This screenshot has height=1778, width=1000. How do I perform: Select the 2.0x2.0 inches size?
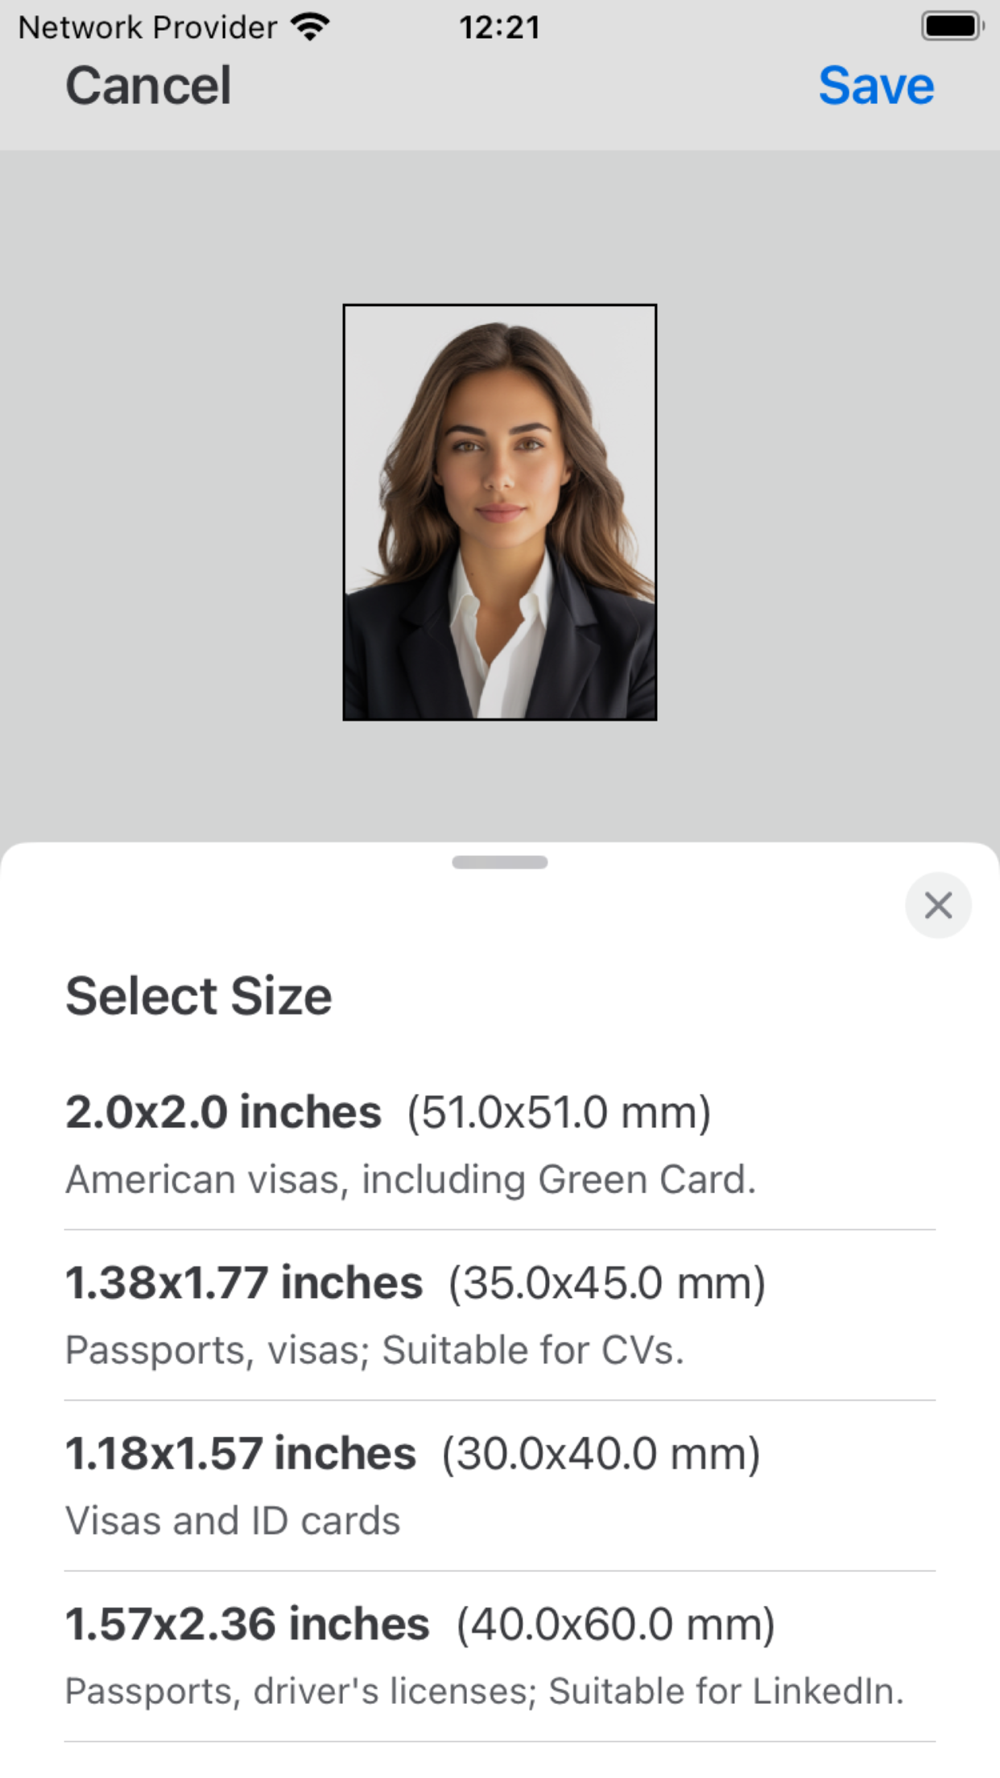(223, 1112)
